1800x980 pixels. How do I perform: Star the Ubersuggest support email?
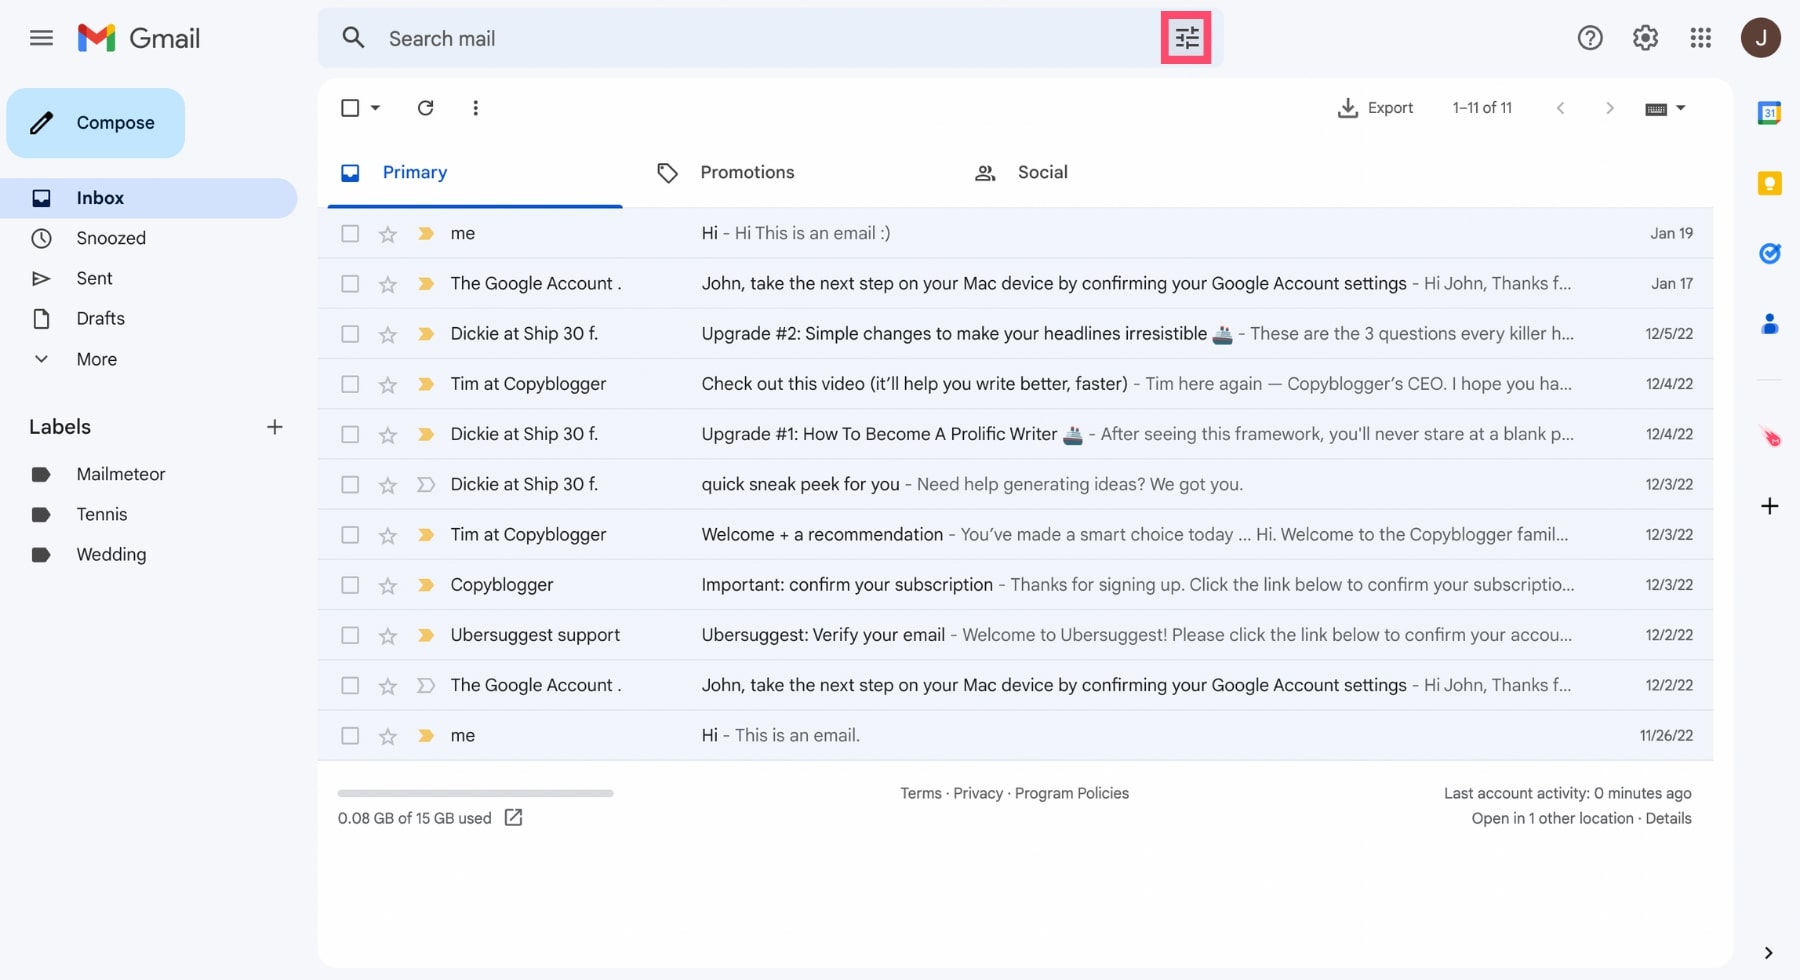click(388, 636)
